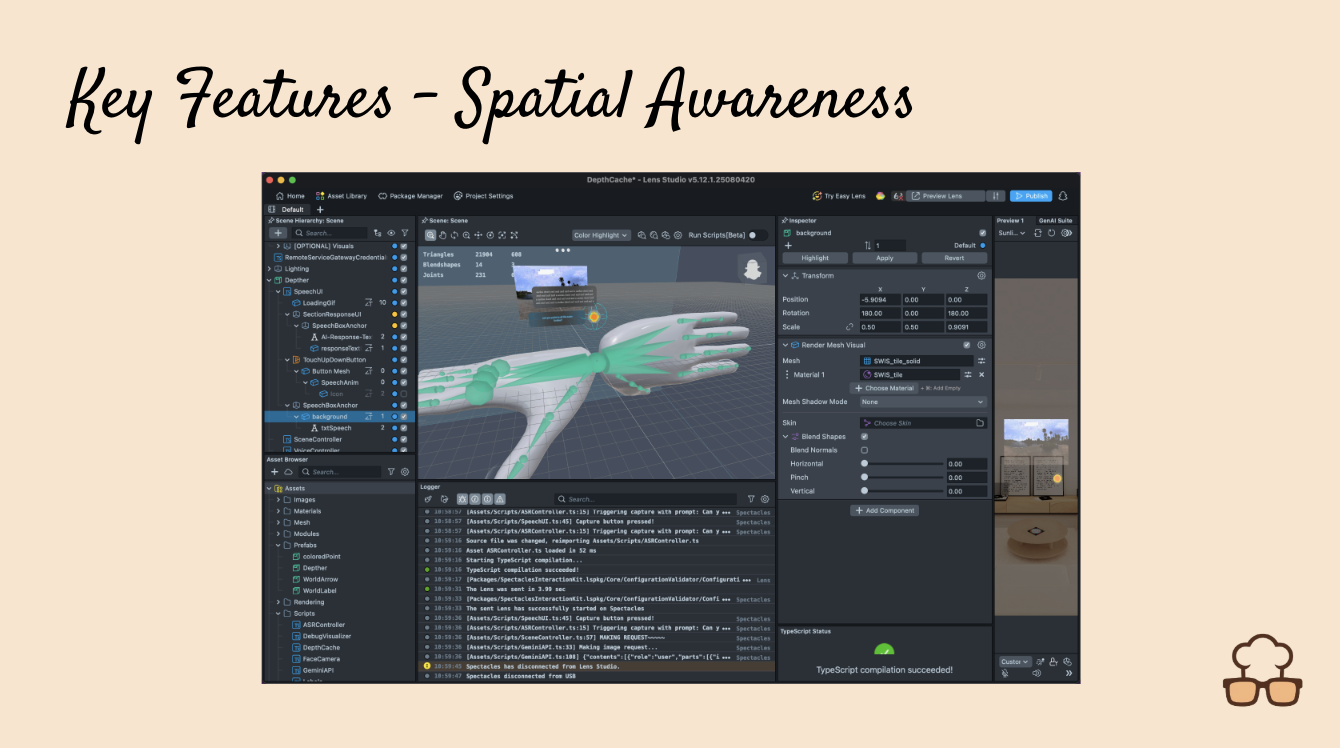
Task: Click the scale link-proportions icon
Action: (x=849, y=327)
